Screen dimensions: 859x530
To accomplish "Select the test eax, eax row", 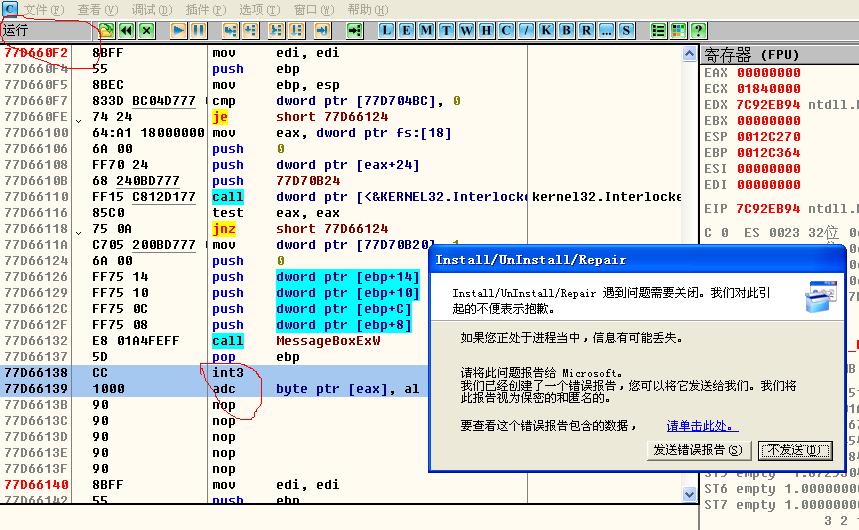I will [341, 213].
